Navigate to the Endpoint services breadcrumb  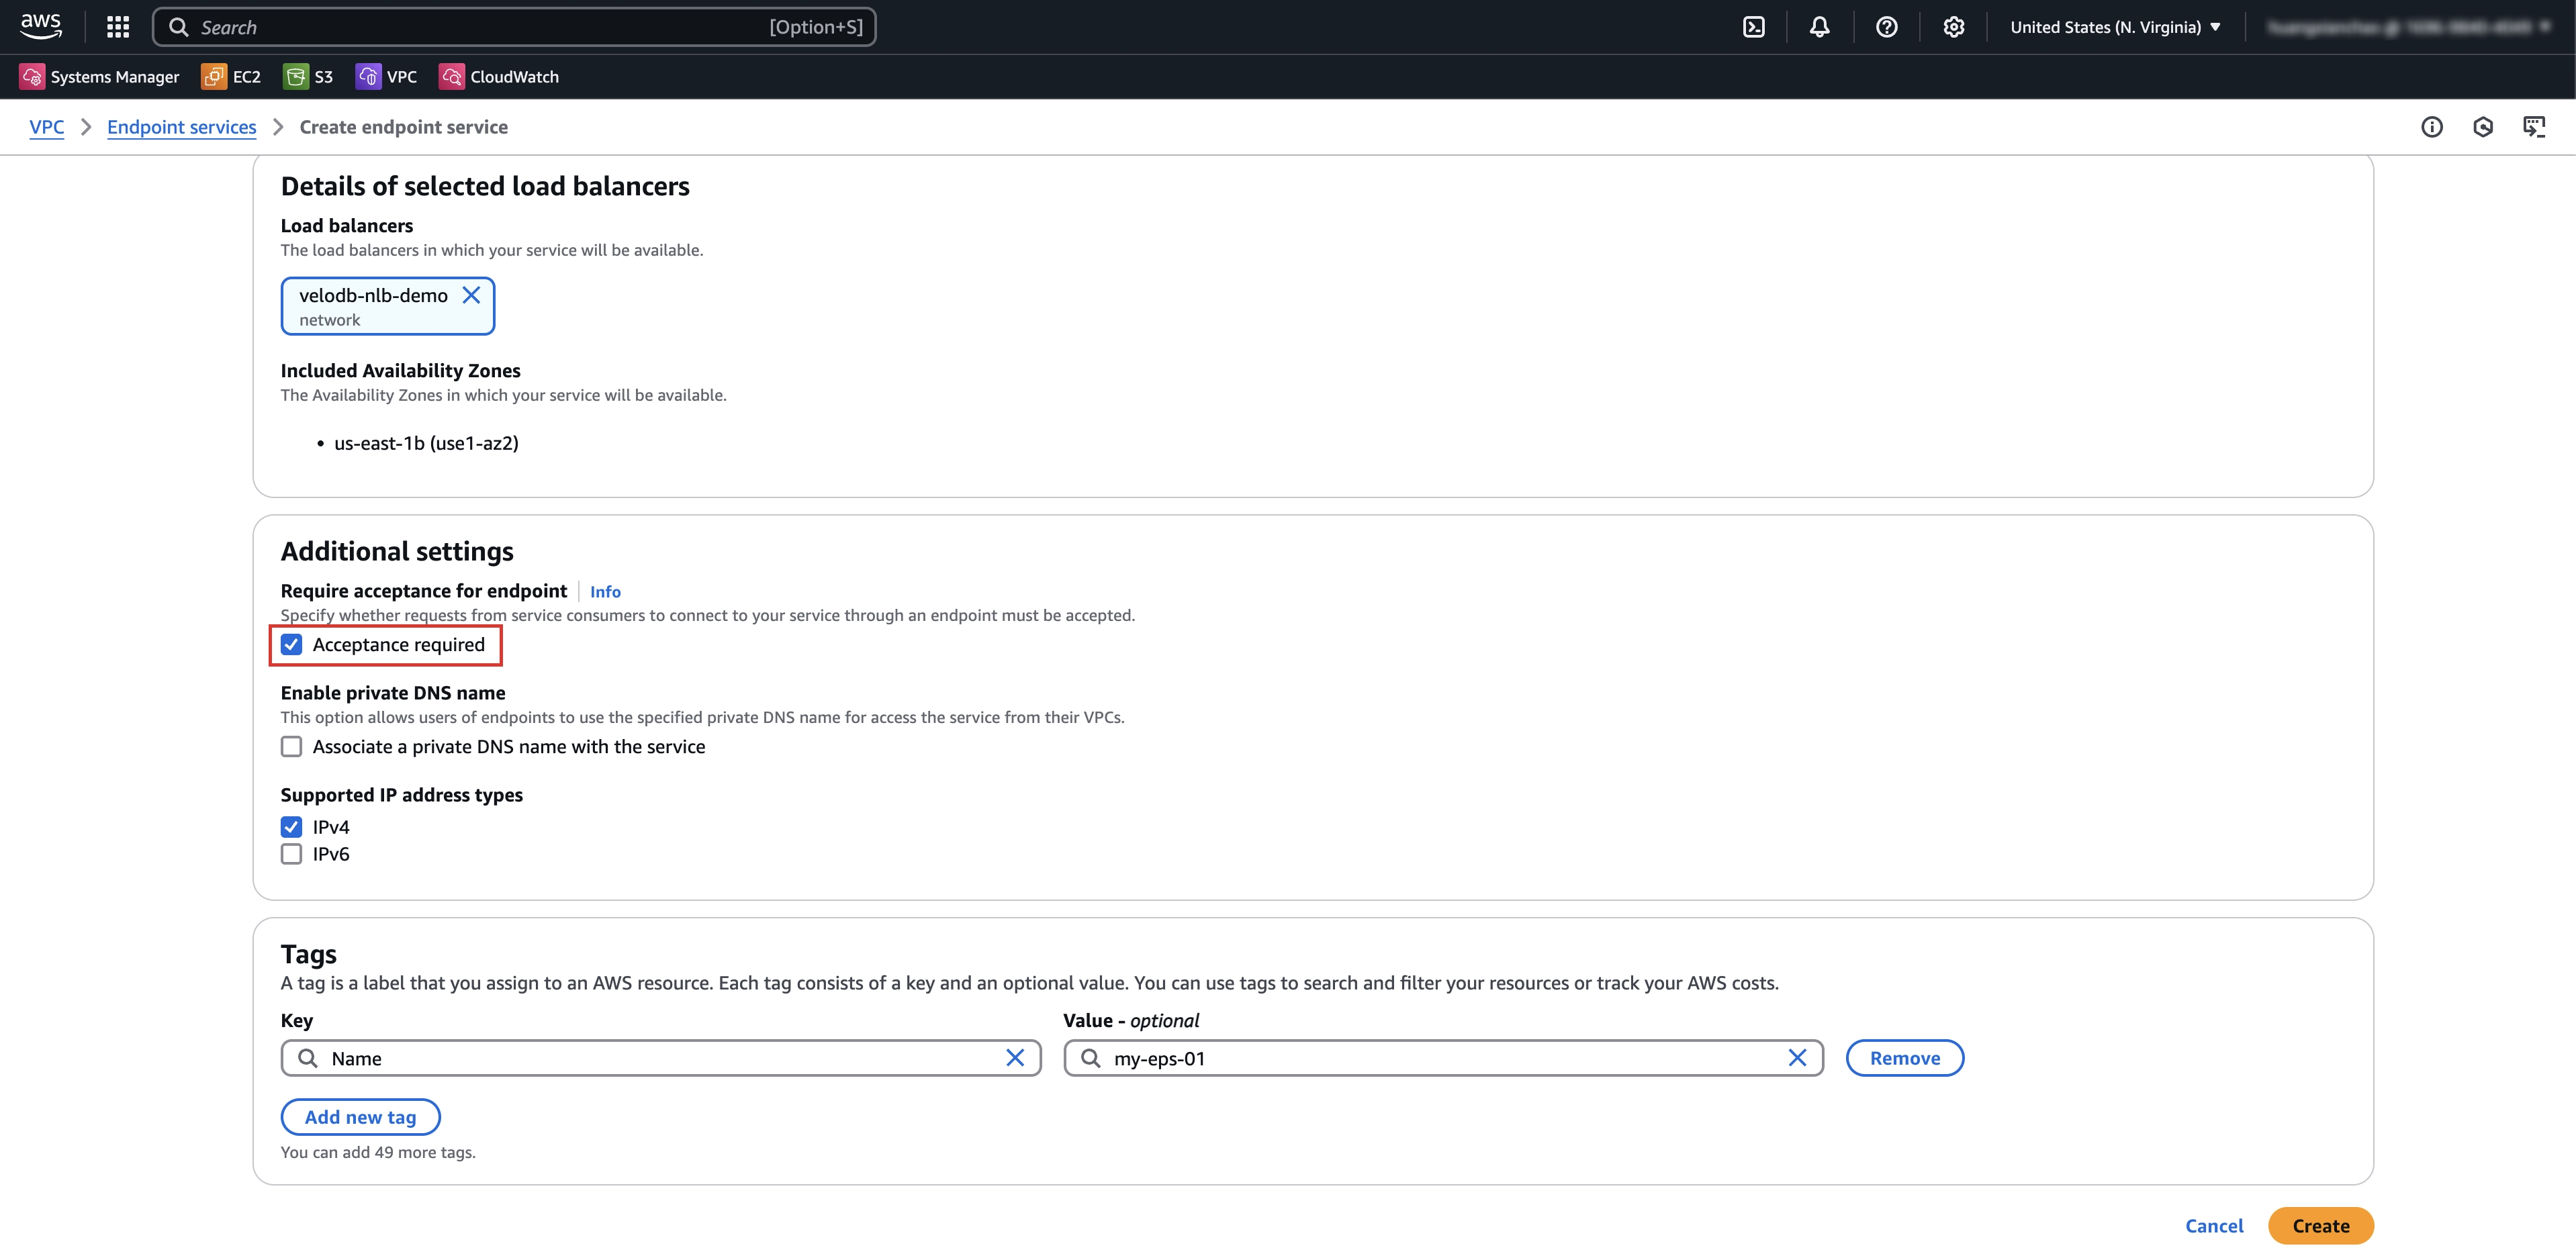[x=181, y=127]
